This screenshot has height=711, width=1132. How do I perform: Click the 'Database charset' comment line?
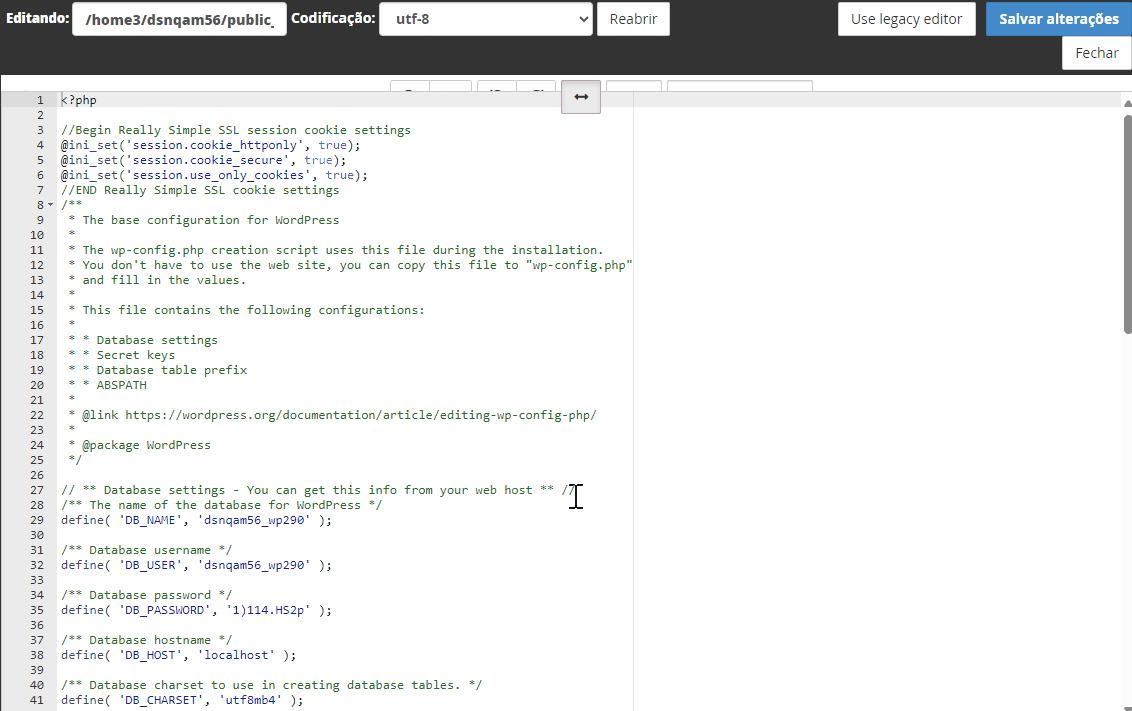[271, 685]
